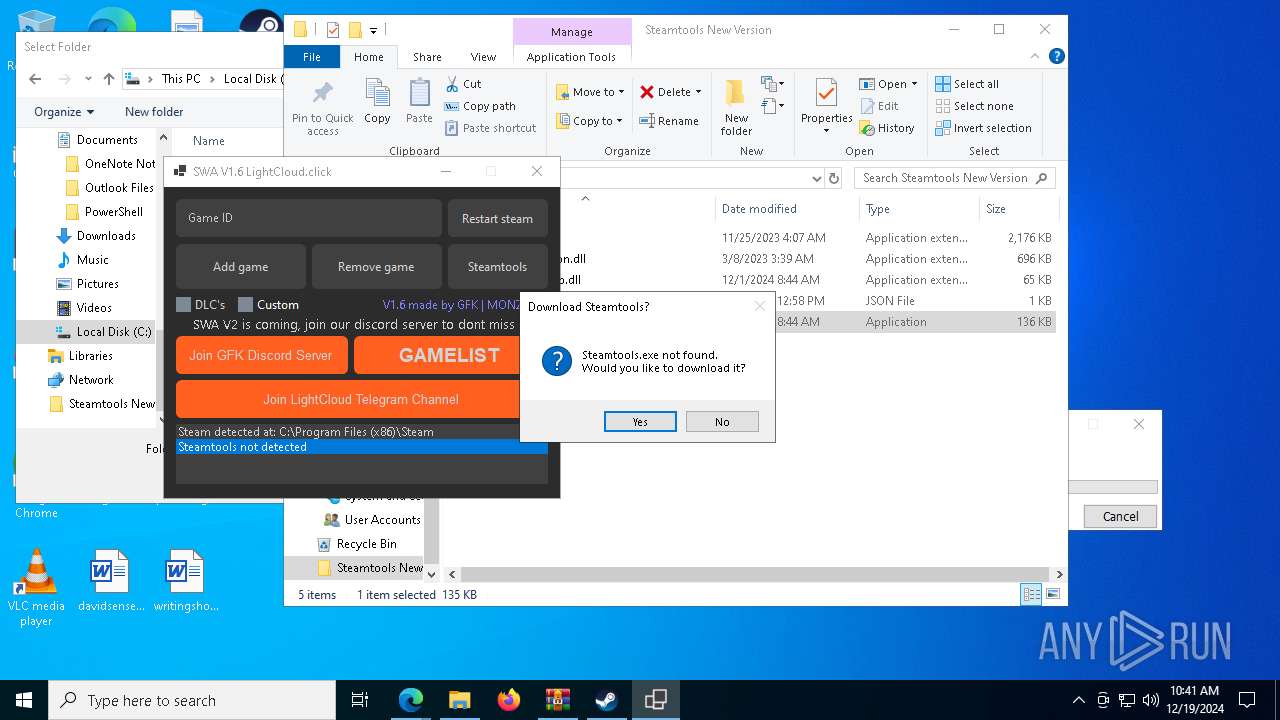Screen dimensions: 1280x720
Task: Collapse the Explorer ribbon
Action: tap(1037, 57)
